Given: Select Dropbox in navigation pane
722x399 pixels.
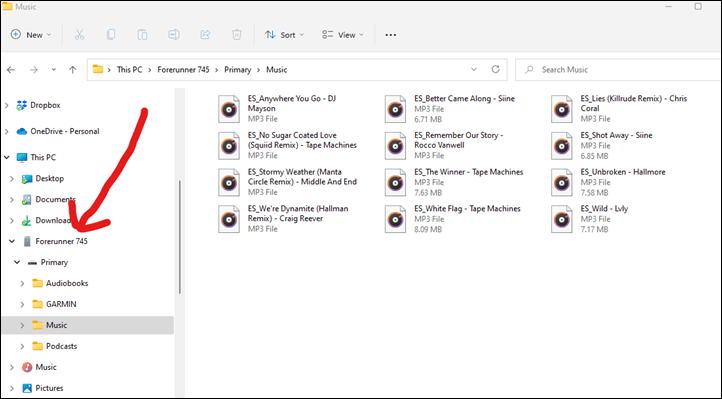Looking at the screenshot, I should point(45,105).
